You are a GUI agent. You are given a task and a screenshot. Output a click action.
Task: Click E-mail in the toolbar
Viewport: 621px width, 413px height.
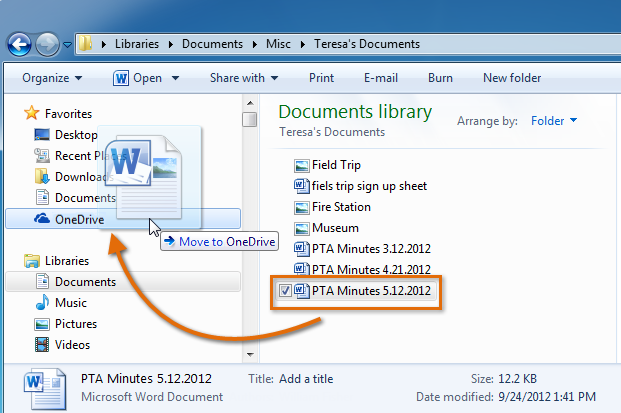pos(381,78)
